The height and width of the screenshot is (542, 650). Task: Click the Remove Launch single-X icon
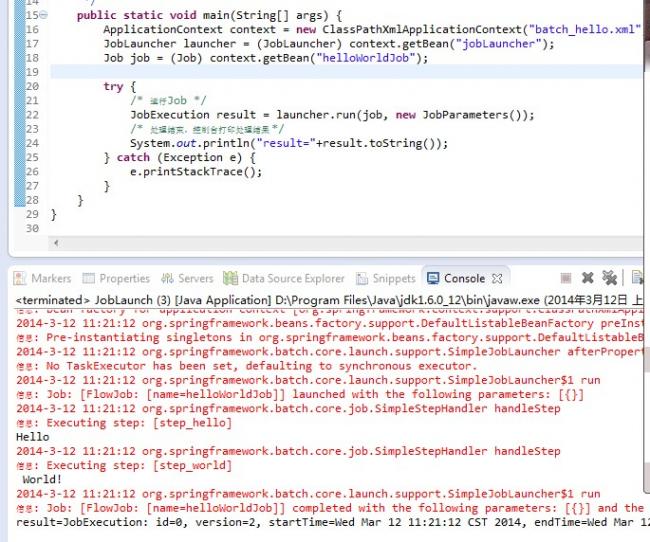pos(587,279)
